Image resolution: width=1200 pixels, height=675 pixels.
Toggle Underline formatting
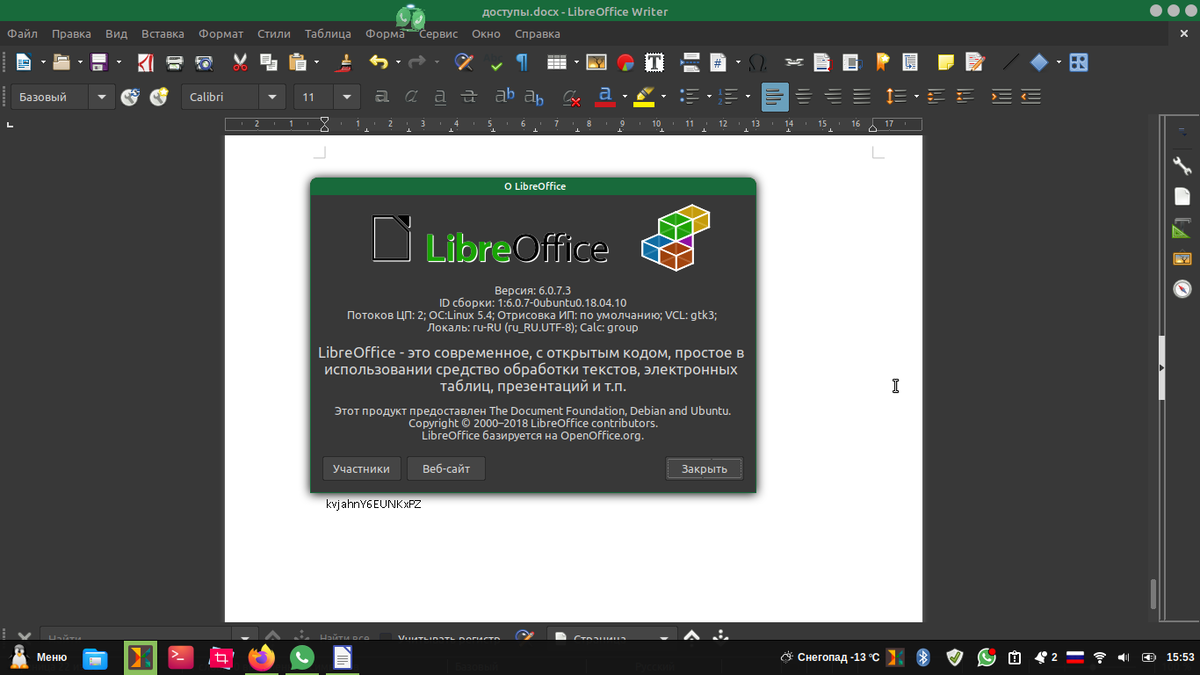440,97
